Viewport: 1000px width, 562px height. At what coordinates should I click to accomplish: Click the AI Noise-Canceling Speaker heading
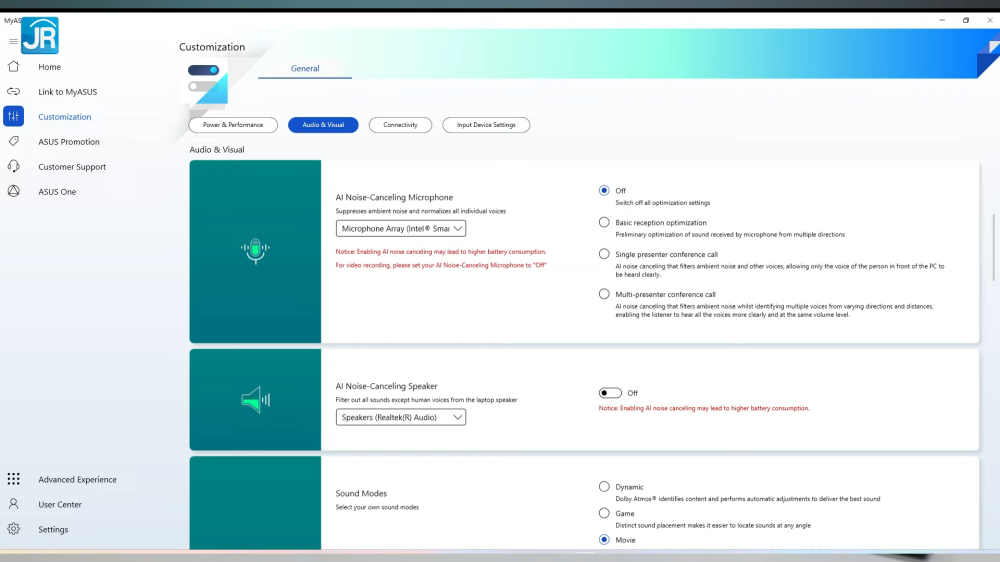pyautogui.click(x=386, y=386)
